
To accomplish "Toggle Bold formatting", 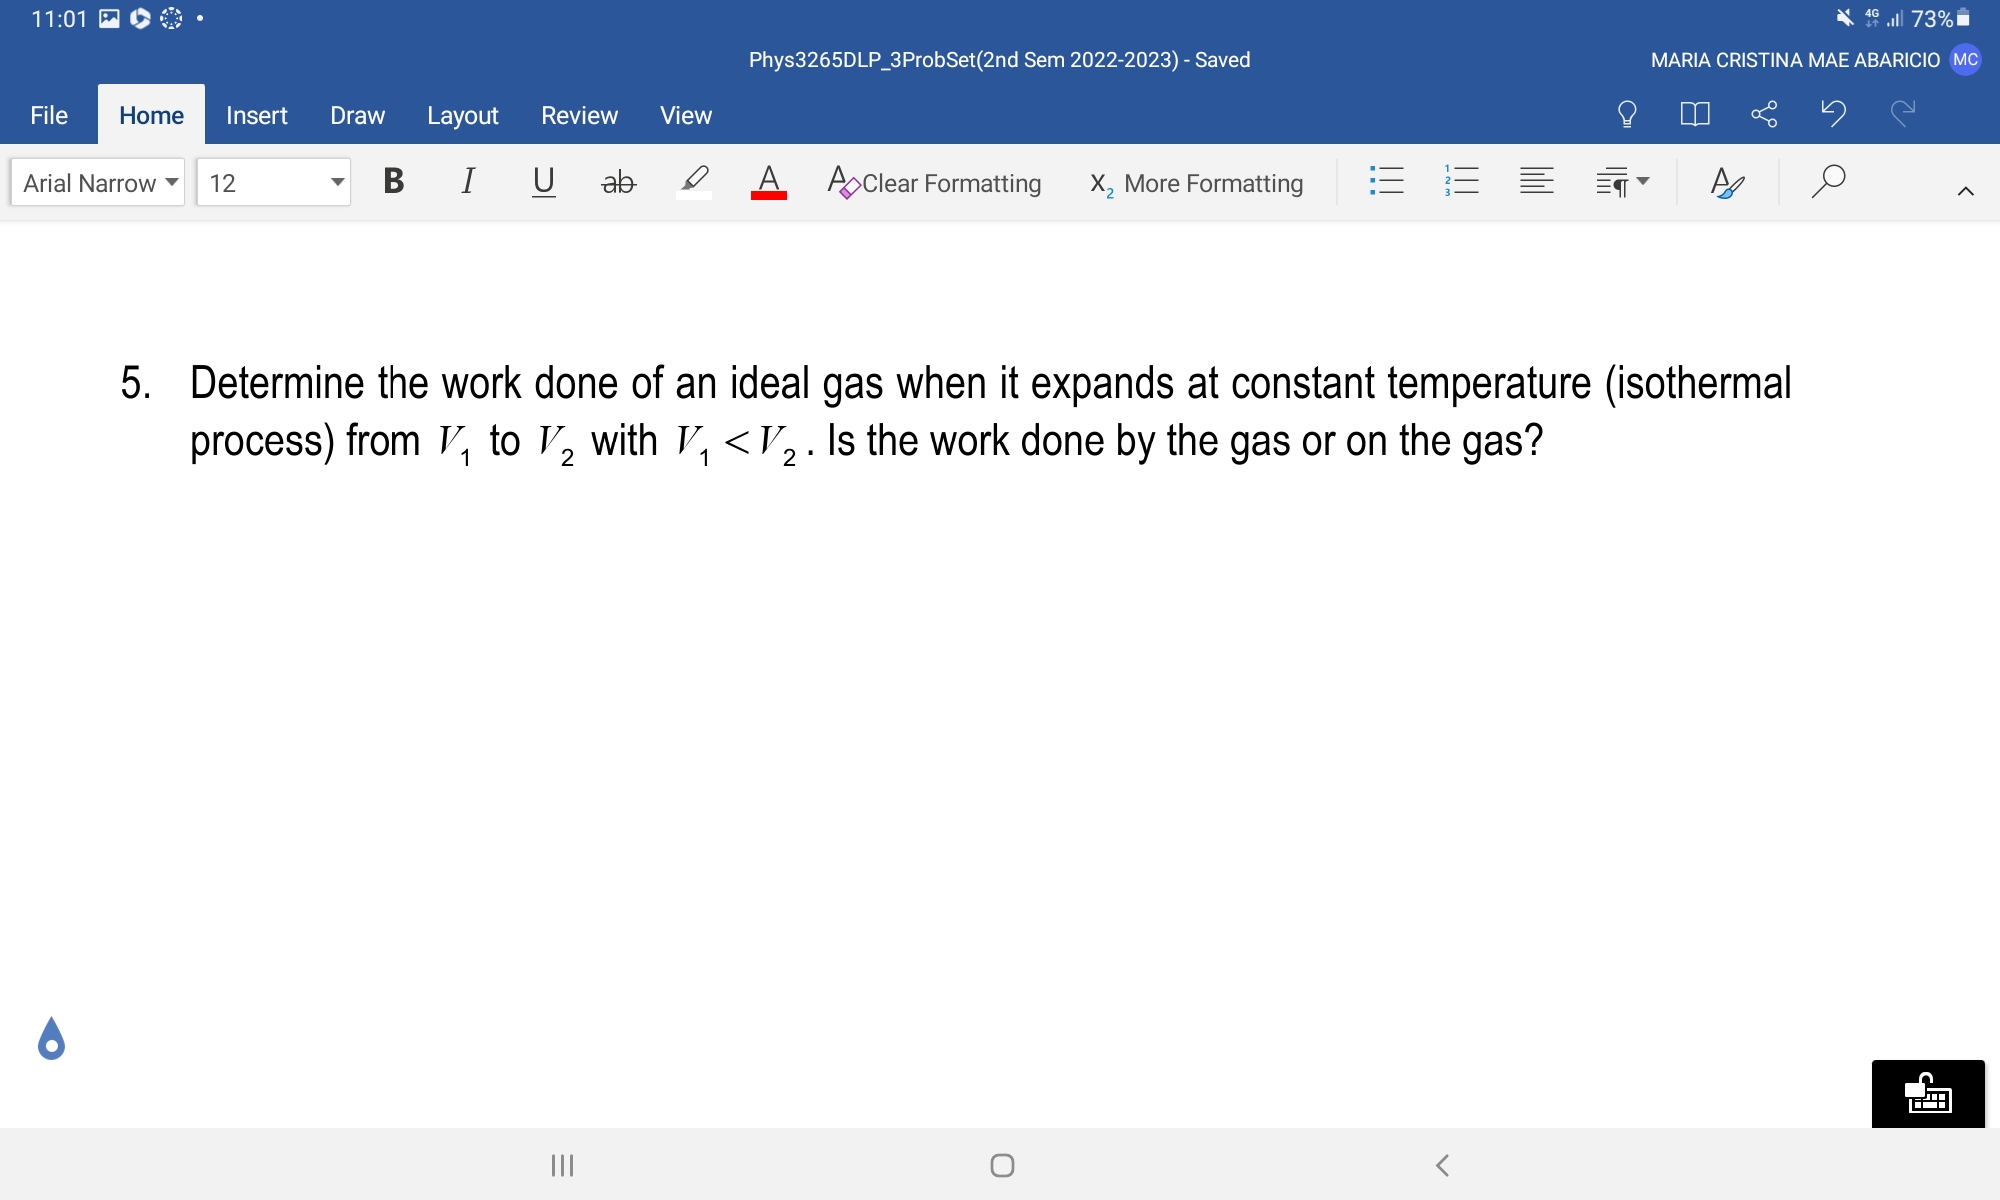I will [393, 181].
